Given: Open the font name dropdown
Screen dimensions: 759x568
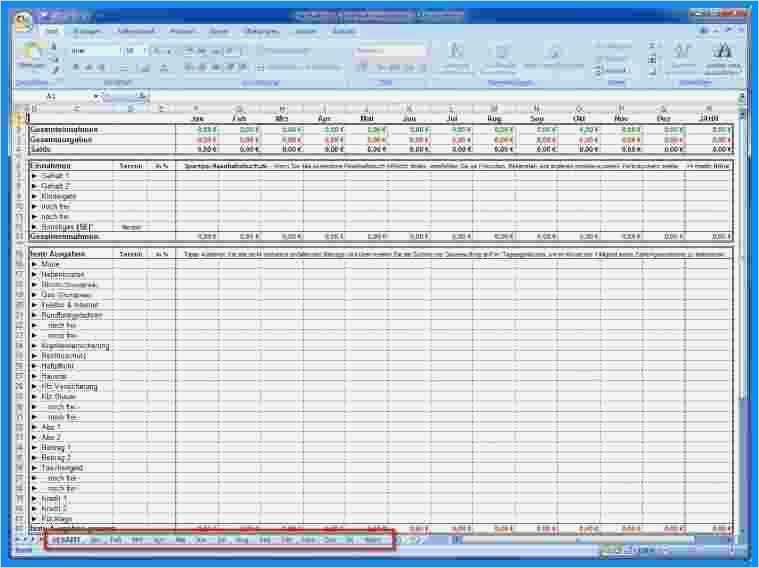Looking at the screenshot, I should (95, 51).
